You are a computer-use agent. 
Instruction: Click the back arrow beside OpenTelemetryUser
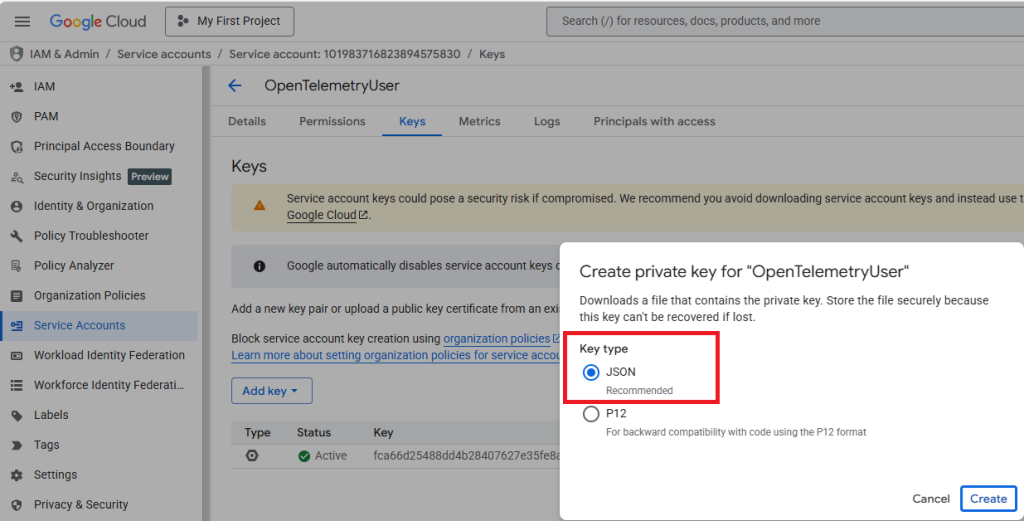[x=235, y=86]
